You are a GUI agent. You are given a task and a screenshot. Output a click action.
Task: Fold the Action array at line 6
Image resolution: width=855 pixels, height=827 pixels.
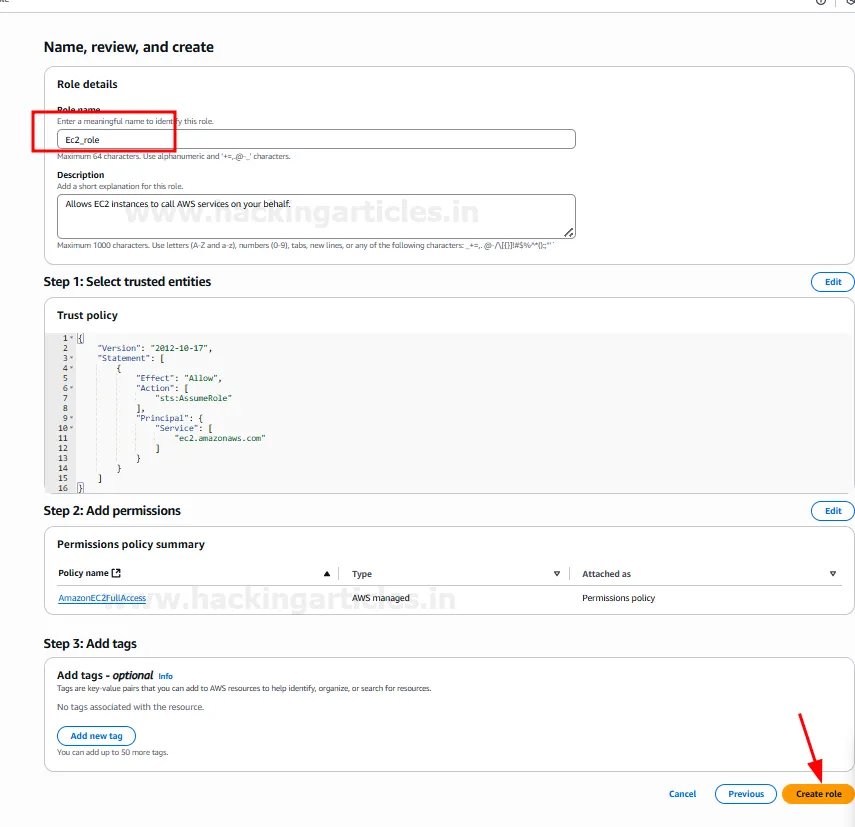coord(71,388)
